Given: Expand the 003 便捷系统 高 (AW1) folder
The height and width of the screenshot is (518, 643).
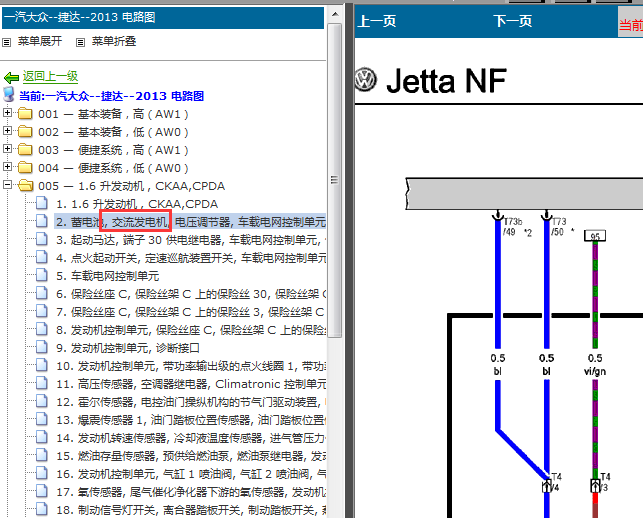Looking at the screenshot, I should 7,148.
